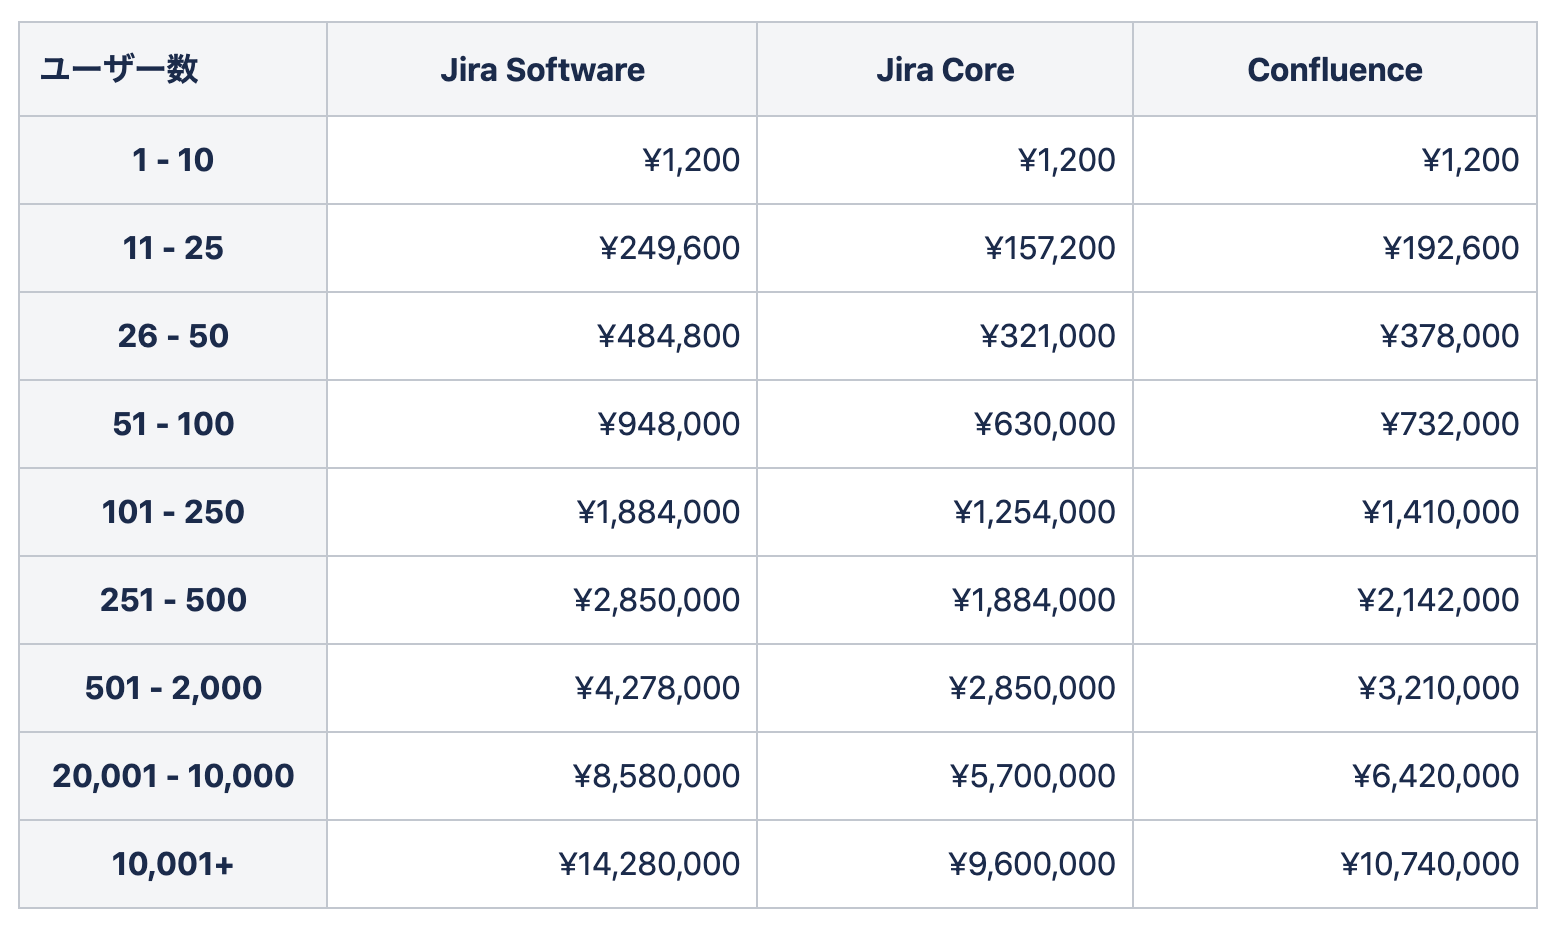The width and height of the screenshot is (1564, 934).
Task: Click the Jira Software column header
Action: coord(542,70)
